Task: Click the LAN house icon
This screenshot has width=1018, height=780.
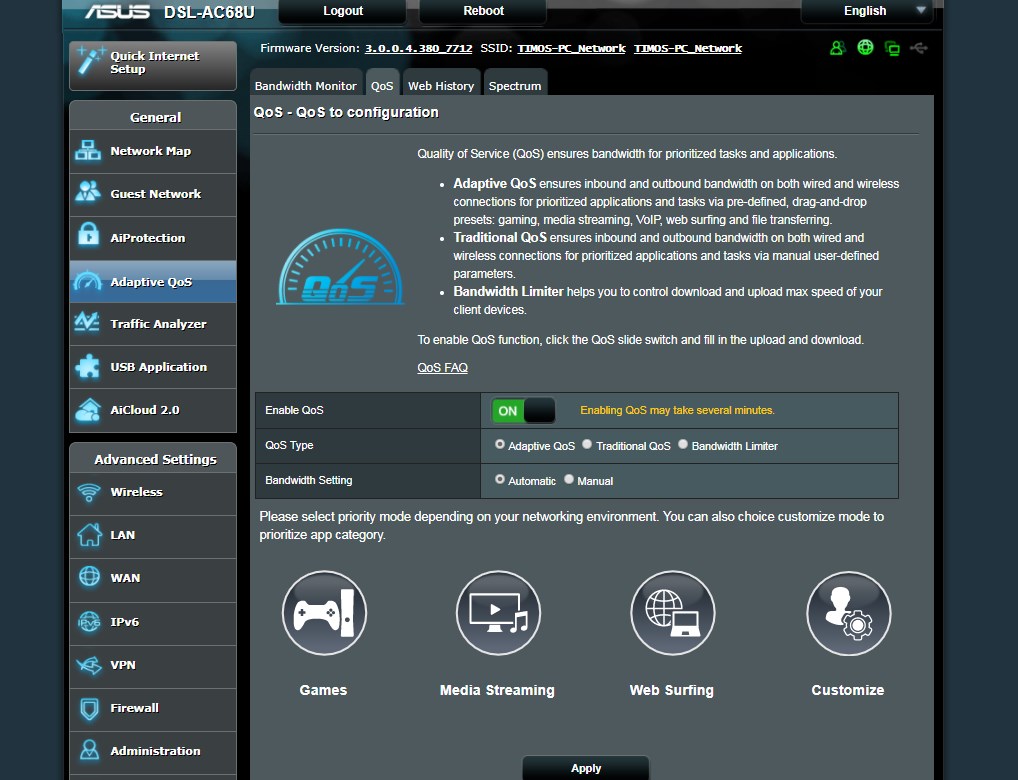Action: coord(89,535)
